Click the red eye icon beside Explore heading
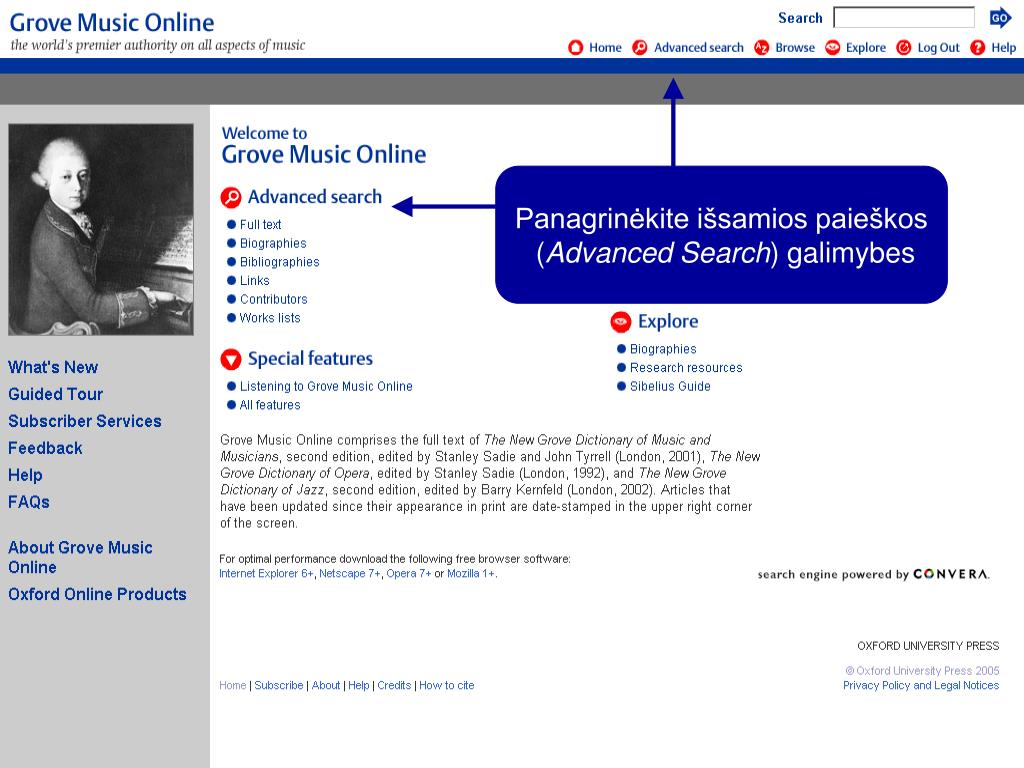The width and height of the screenshot is (1024, 768). click(620, 321)
